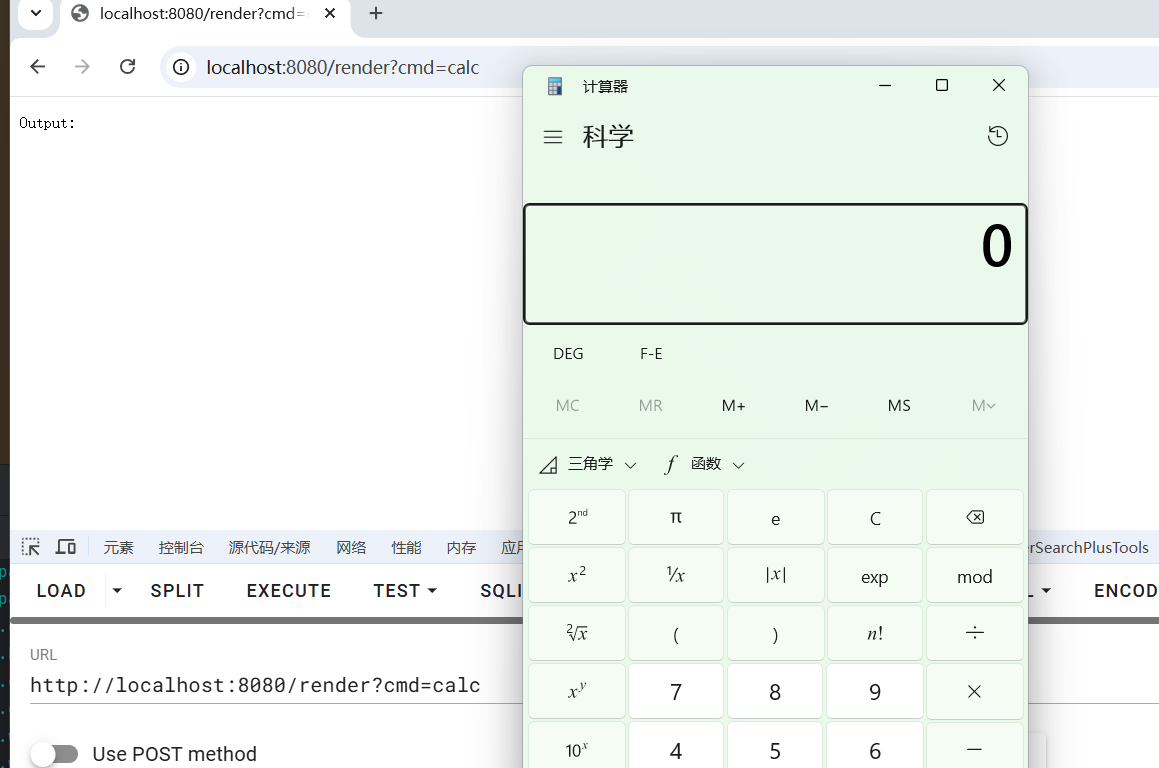Open the calculator history icon
Image resolution: width=1159 pixels, height=768 pixels.
click(997, 137)
